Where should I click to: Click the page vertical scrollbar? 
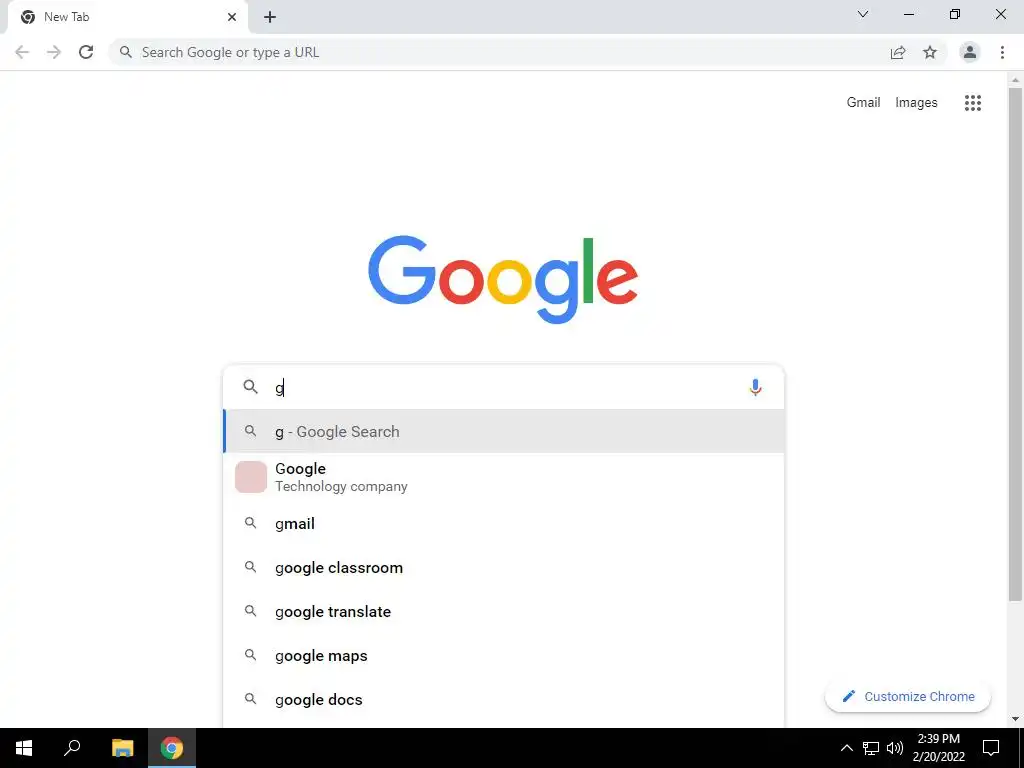1015,344
